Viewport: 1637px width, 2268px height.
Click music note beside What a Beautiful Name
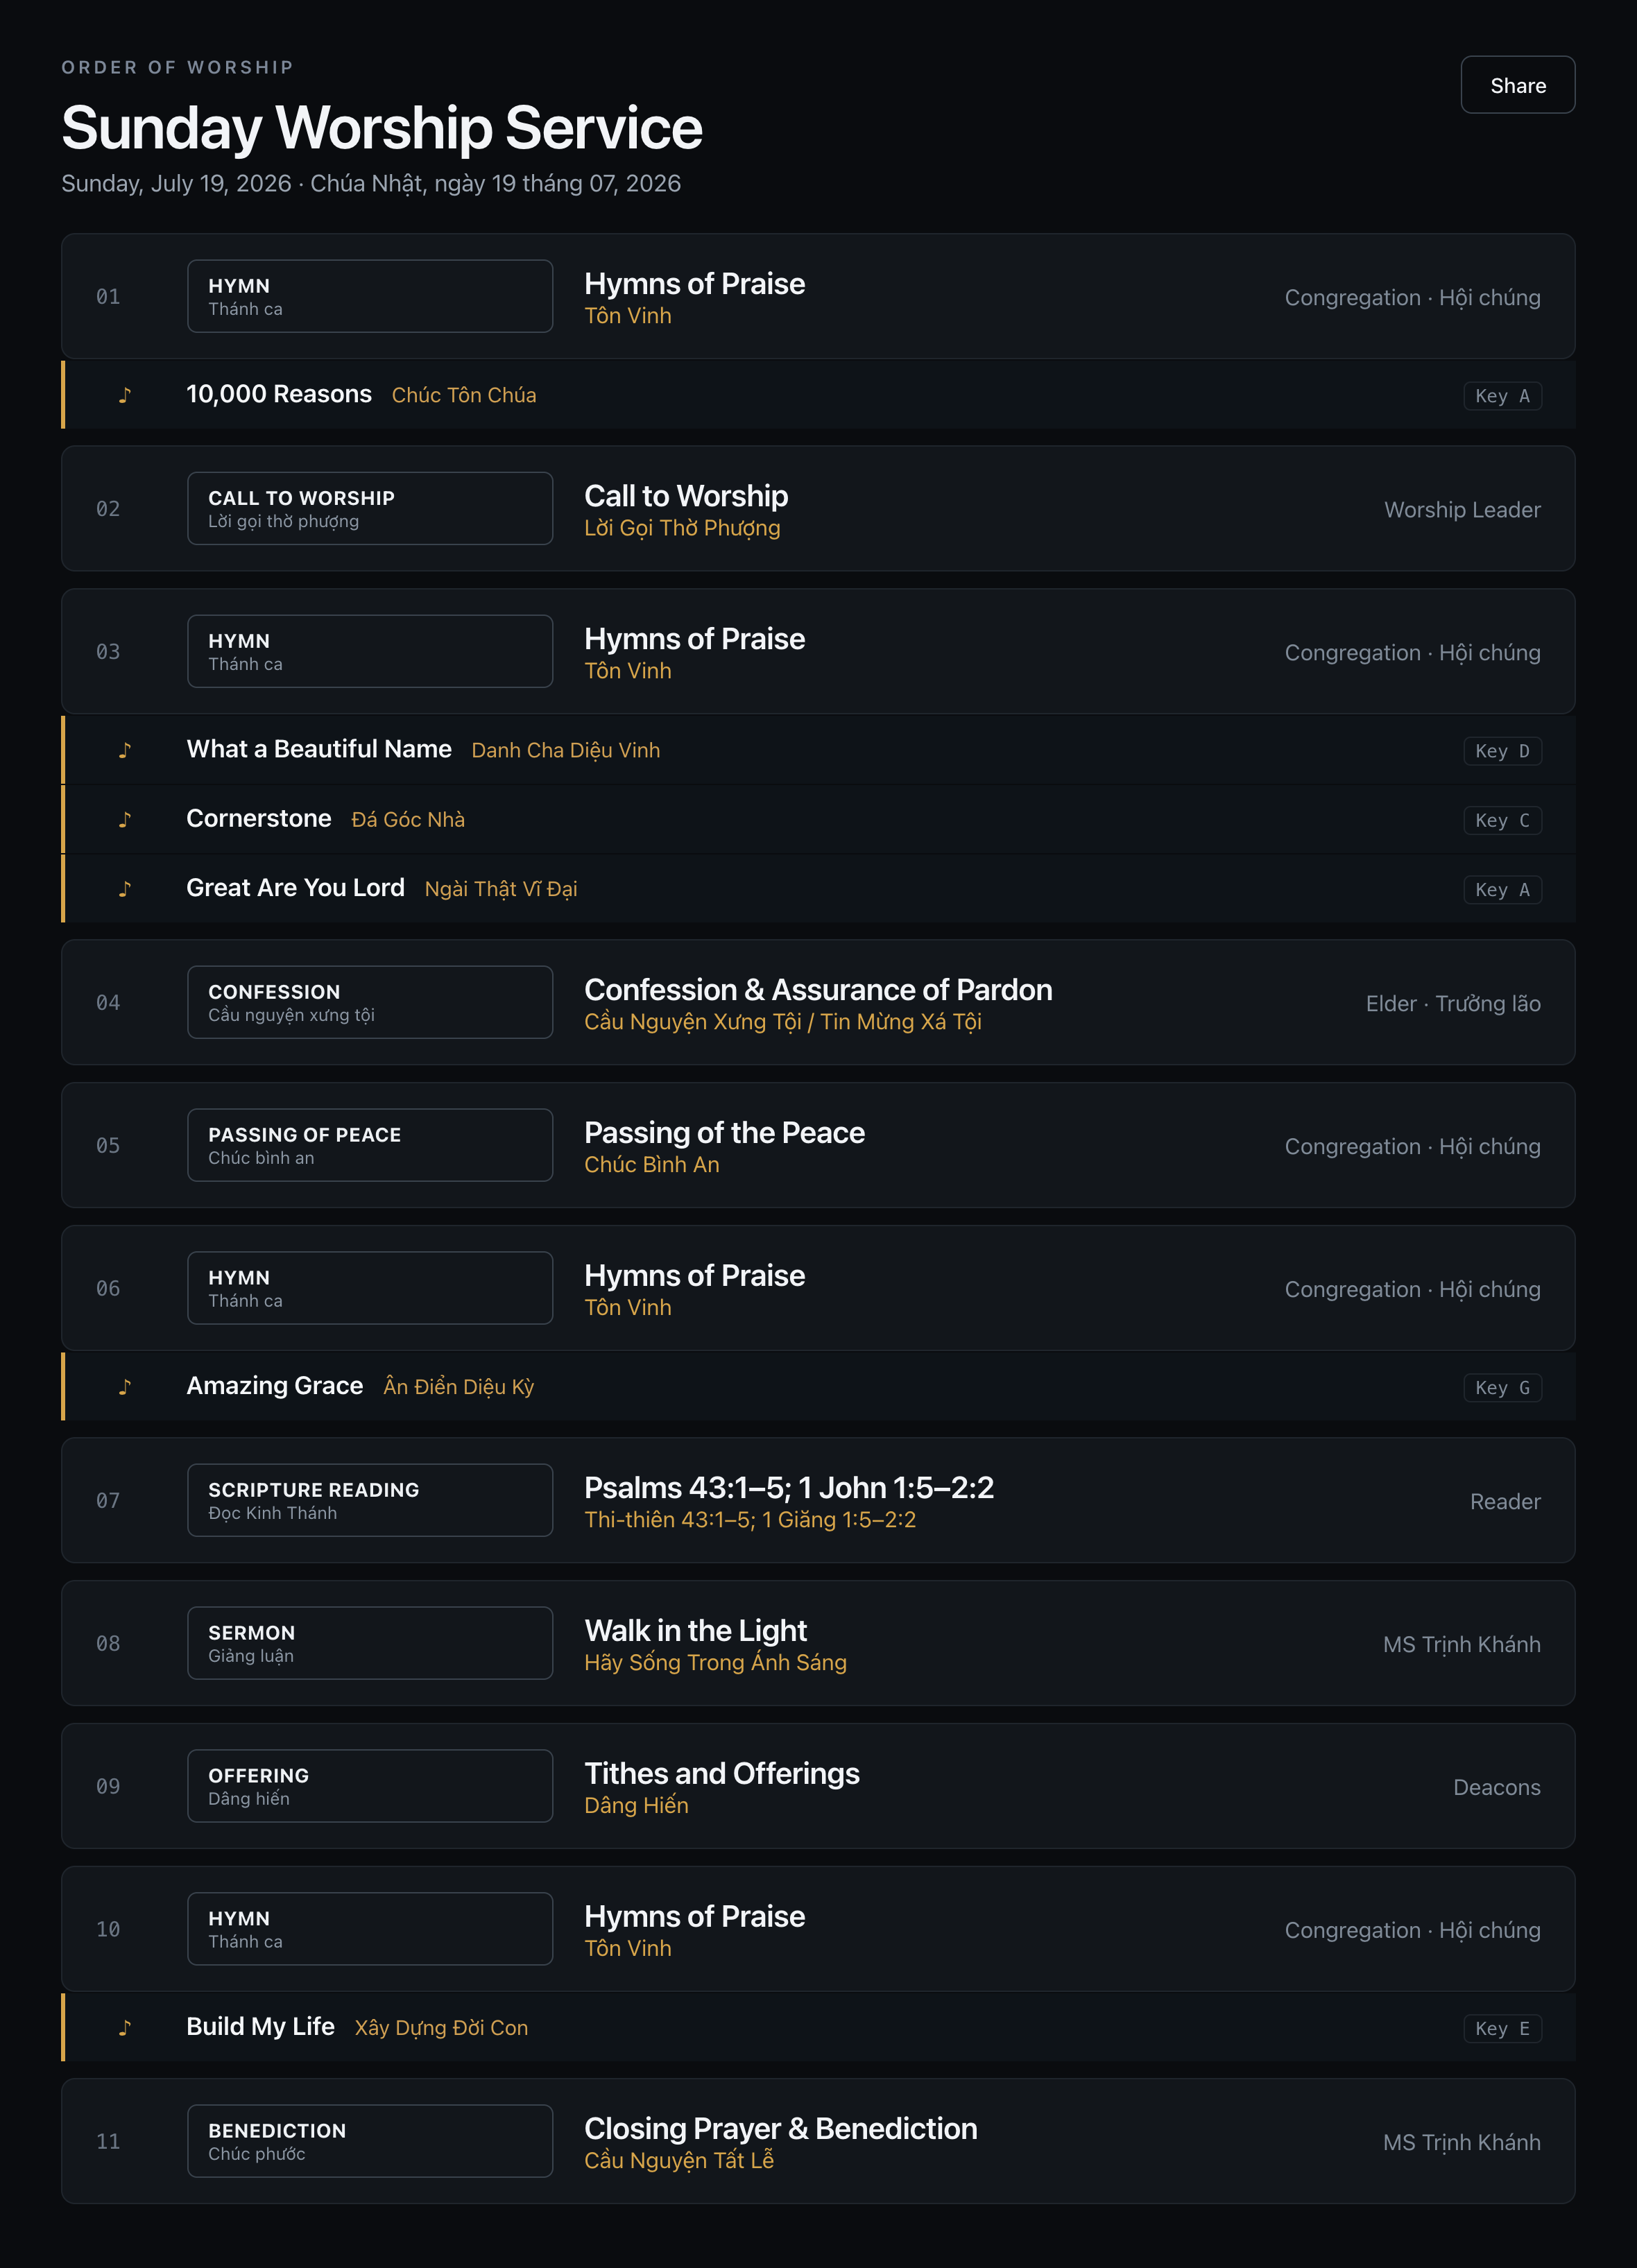tap(124, 750)
